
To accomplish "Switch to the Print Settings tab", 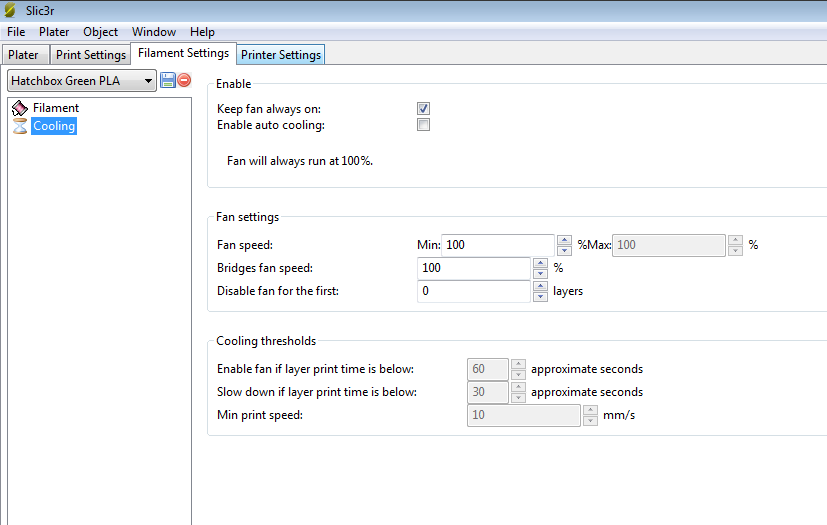I will pos(91,54).
